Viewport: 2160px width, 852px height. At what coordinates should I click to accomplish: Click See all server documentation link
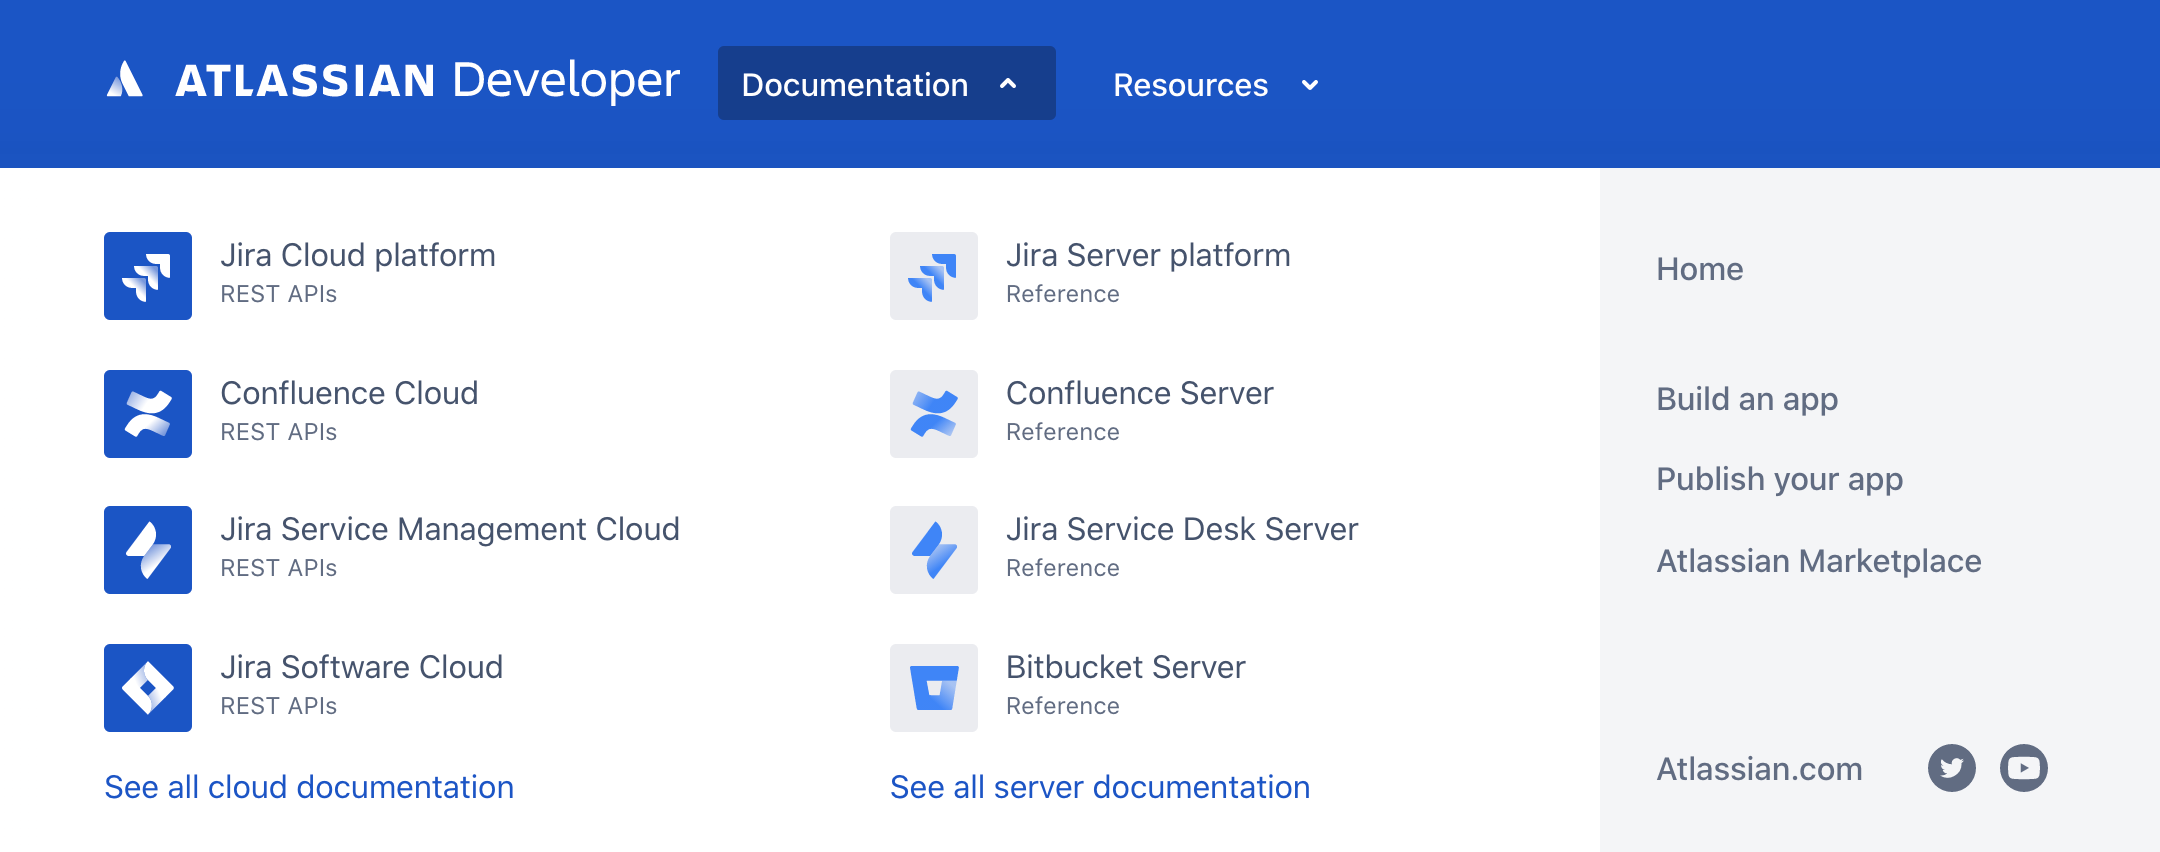point(1099,787)
